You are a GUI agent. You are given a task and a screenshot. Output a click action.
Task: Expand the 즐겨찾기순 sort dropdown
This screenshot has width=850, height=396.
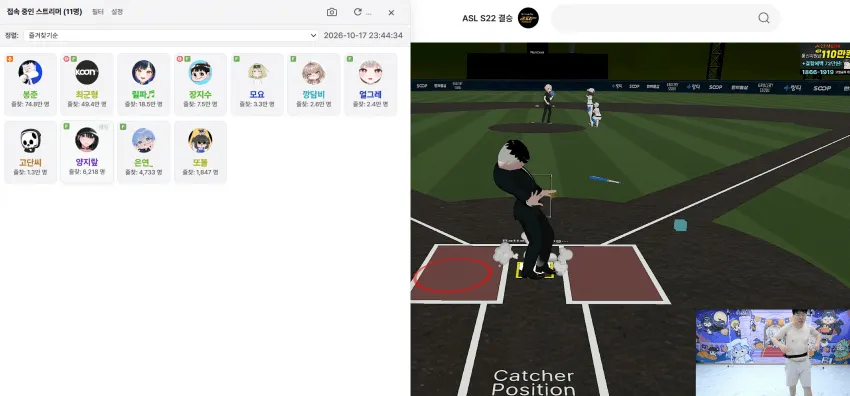[171, 35]
